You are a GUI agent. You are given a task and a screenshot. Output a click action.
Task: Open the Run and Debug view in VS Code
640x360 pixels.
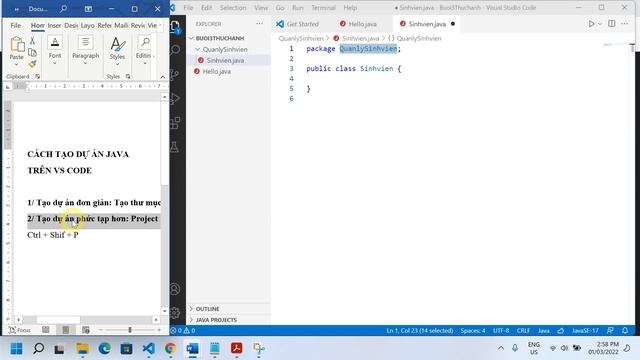pyautogui.click(x=176, y=98)
